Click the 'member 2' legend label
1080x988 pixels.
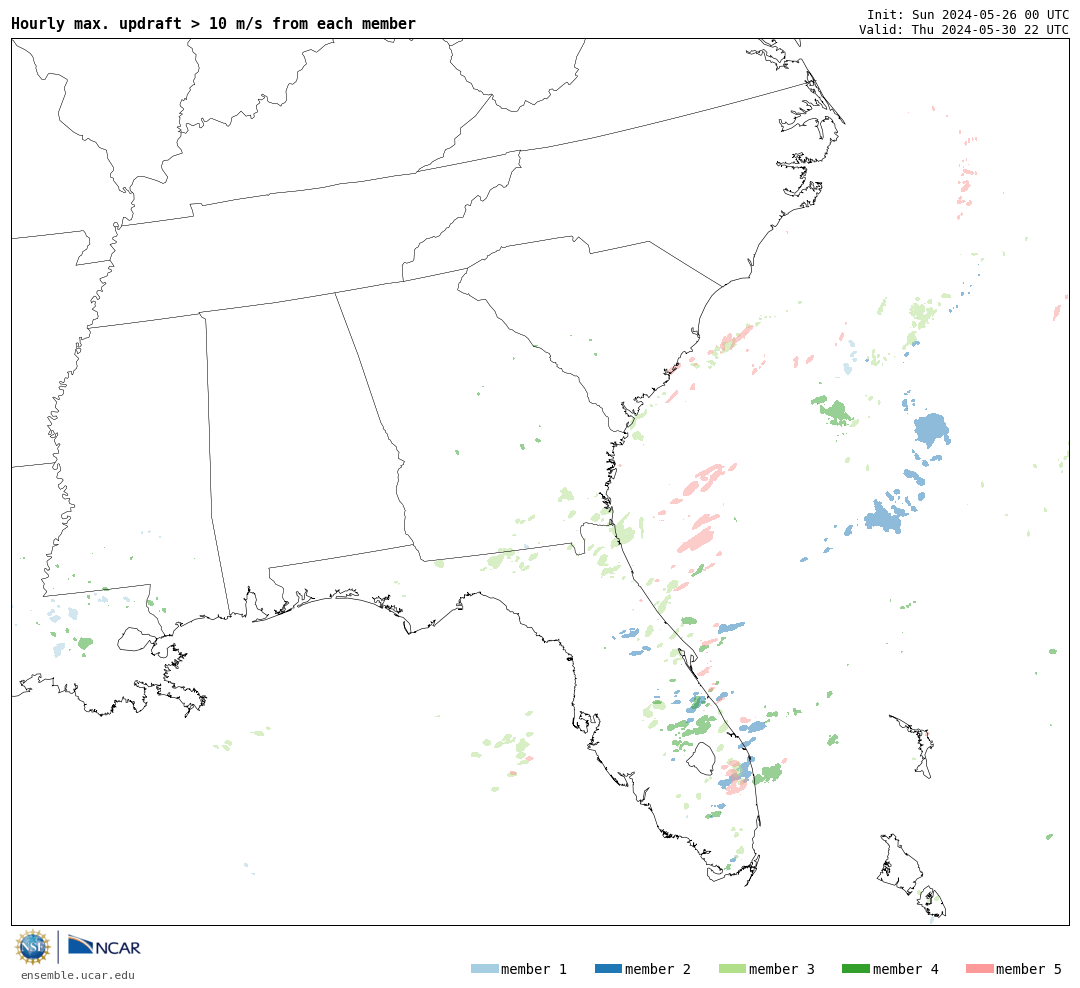(x=658, y=969)
